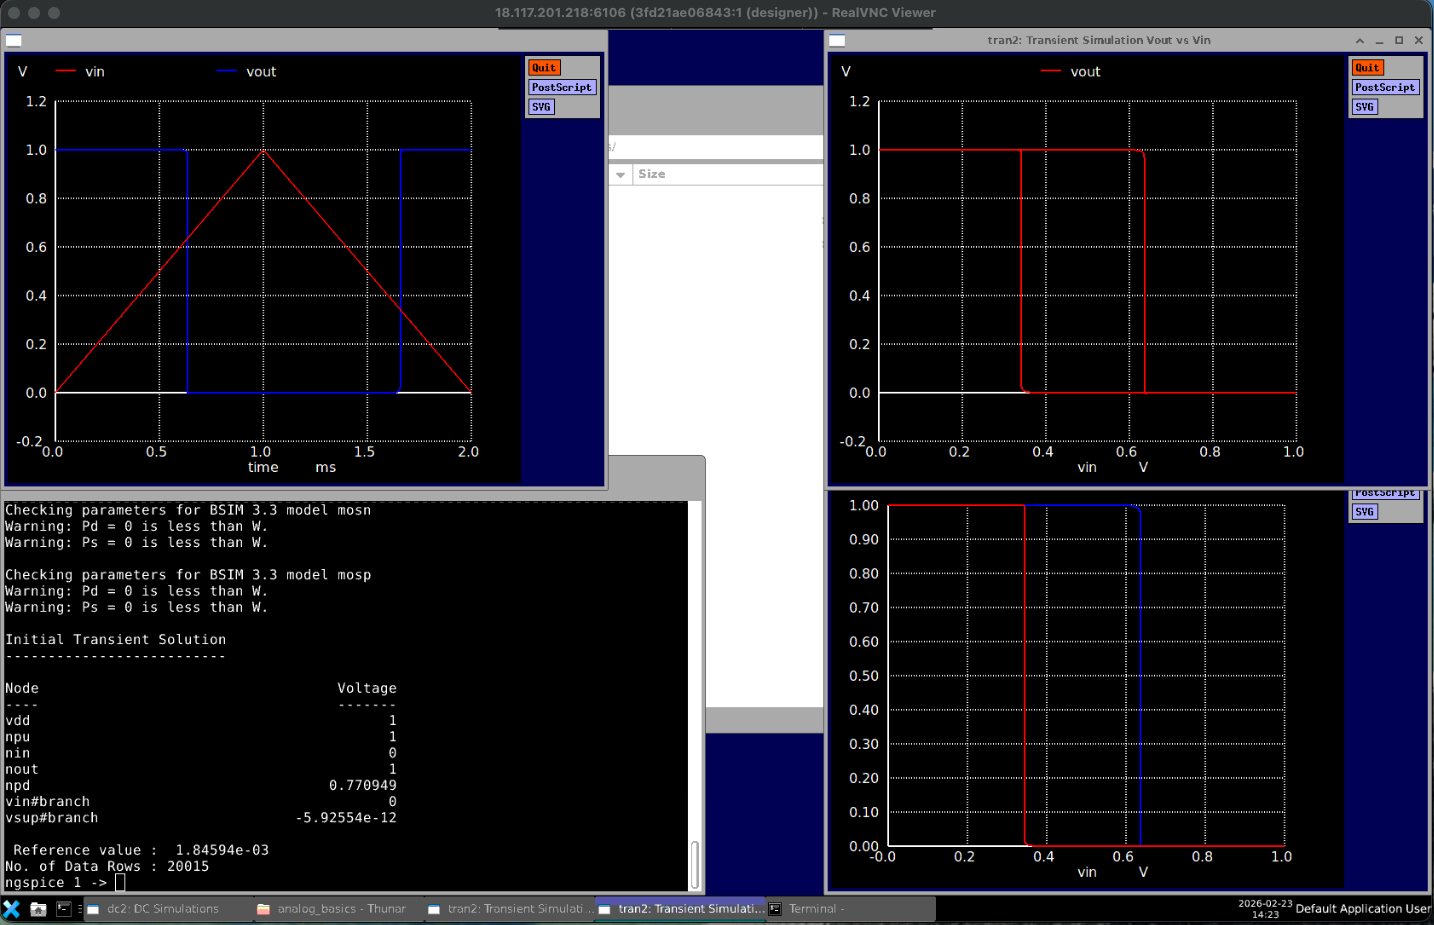The image size is (1434, 925).
Task: Switch to the Terminal taskbar entry
Action: [x=815, y=909]
